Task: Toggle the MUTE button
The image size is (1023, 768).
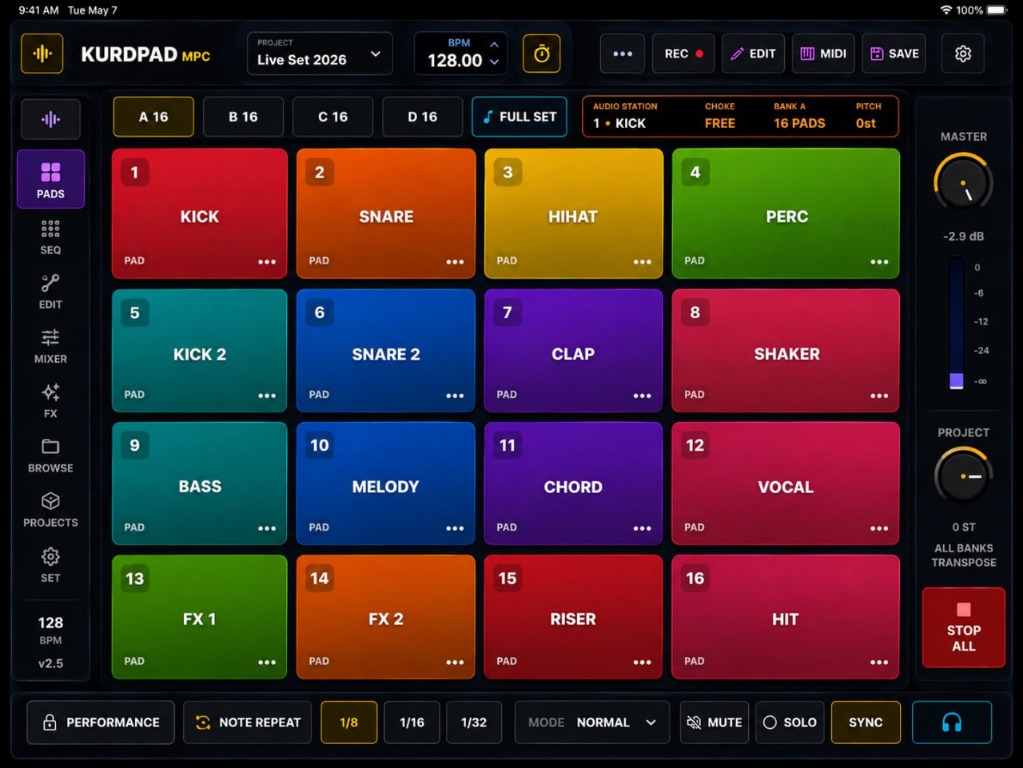Action: coord(714,722)
